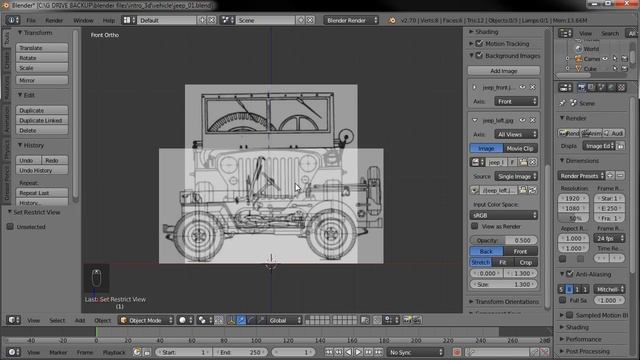Open screen layout browse icon beside Default
Screen dimensions: 640x360
pyautogui.click(x=129, y=20)
